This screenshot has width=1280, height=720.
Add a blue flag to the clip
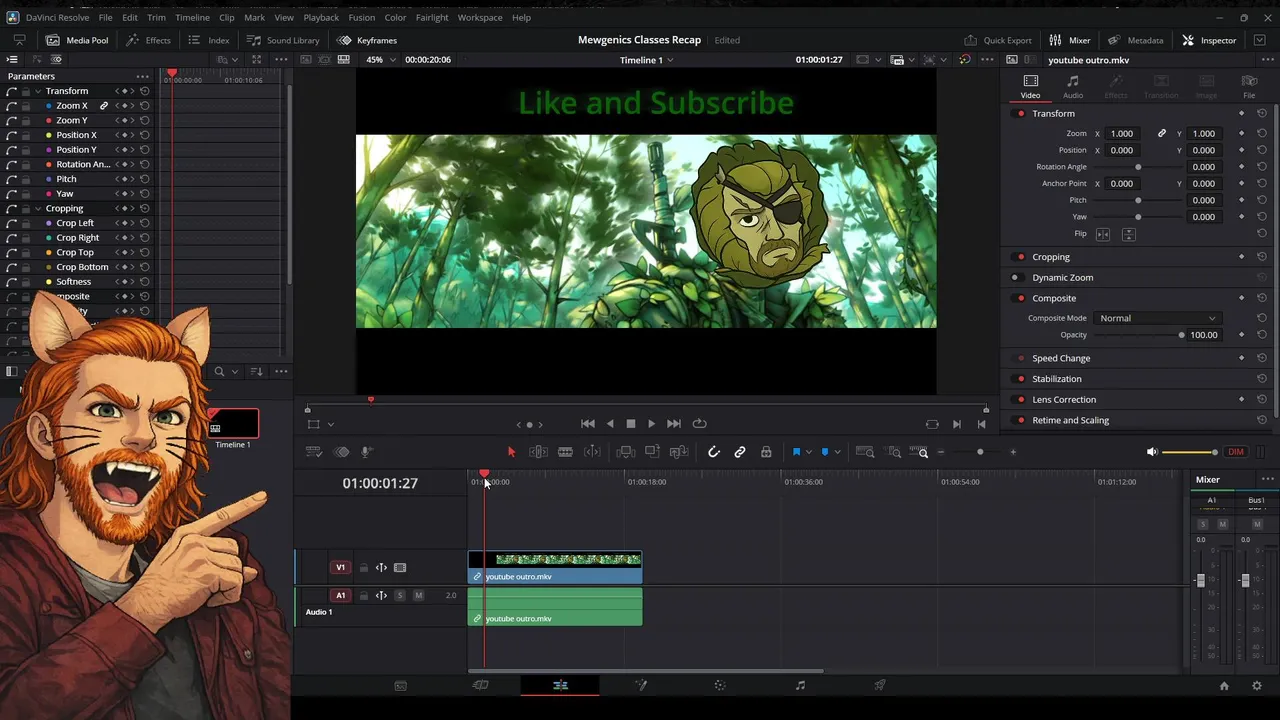(797, 452)
